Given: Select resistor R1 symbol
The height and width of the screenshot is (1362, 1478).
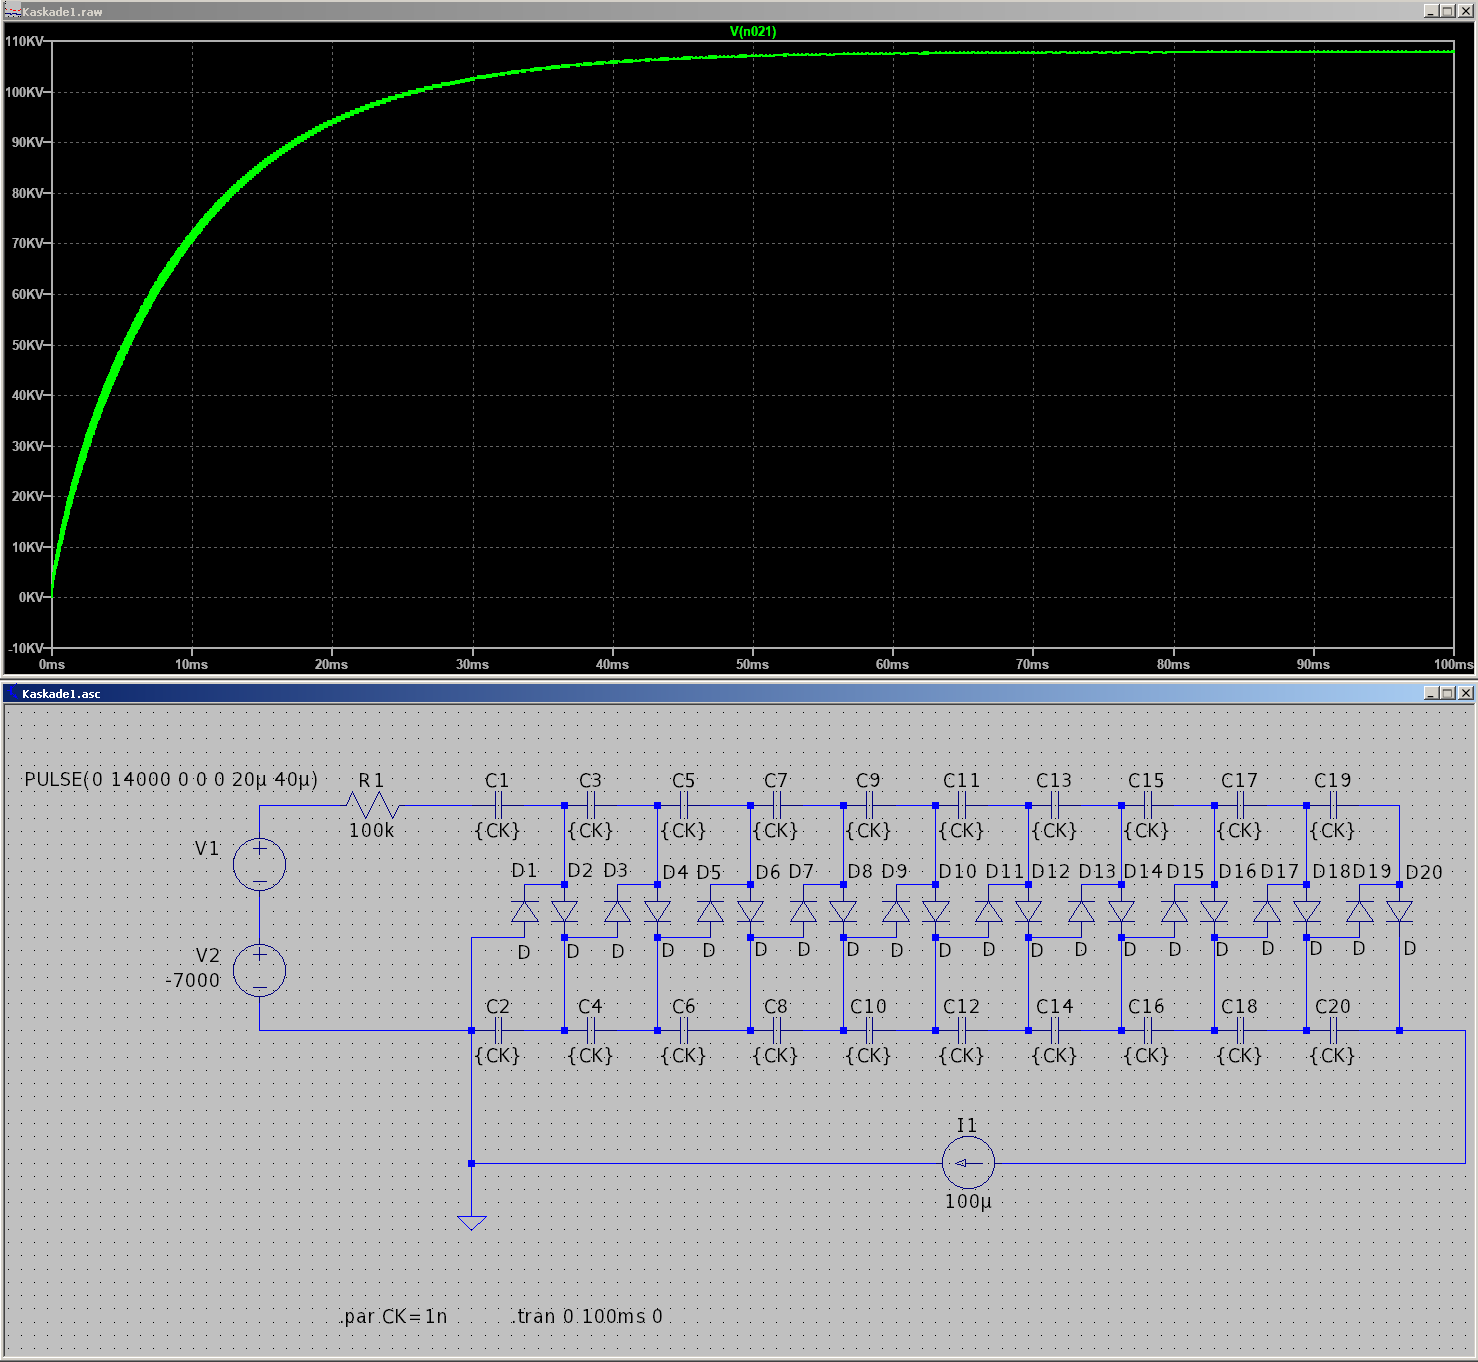Looking at the screenshot, I should pos(372,805).
